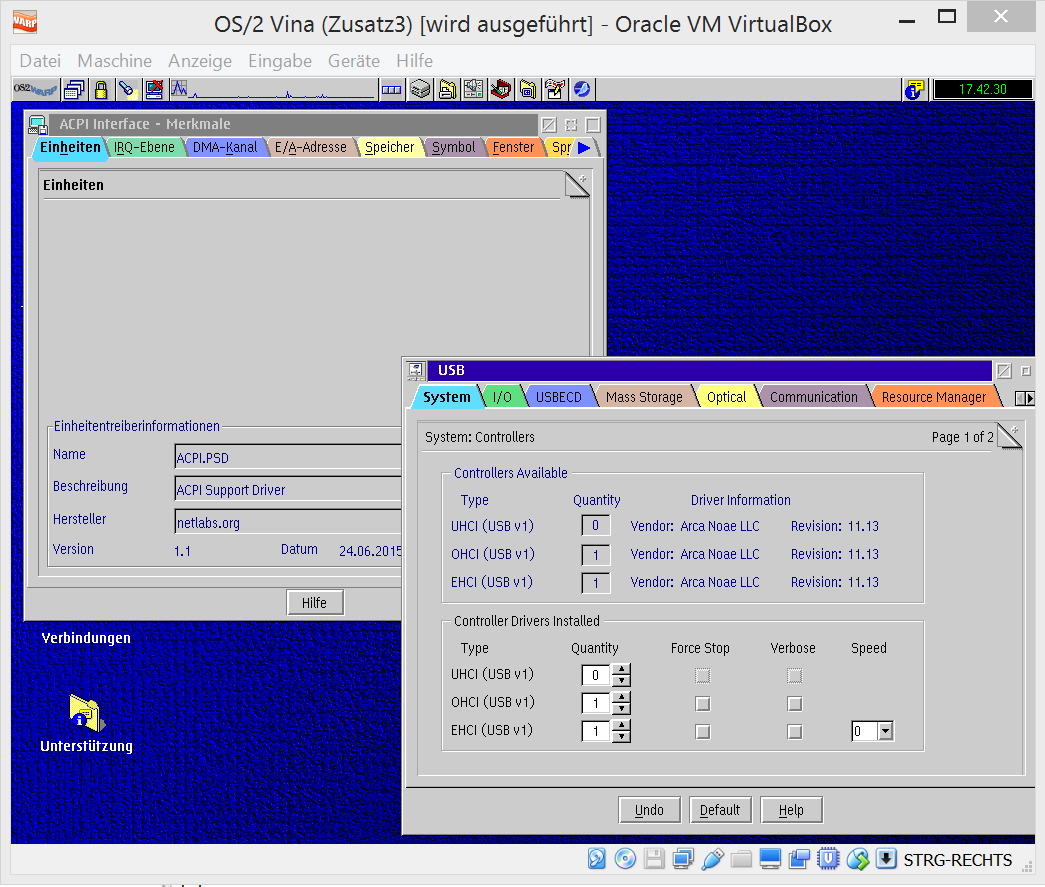The image size is (1045, 887).
Task: Launch the blue globe browser tray icon
Action: (581, 89)
